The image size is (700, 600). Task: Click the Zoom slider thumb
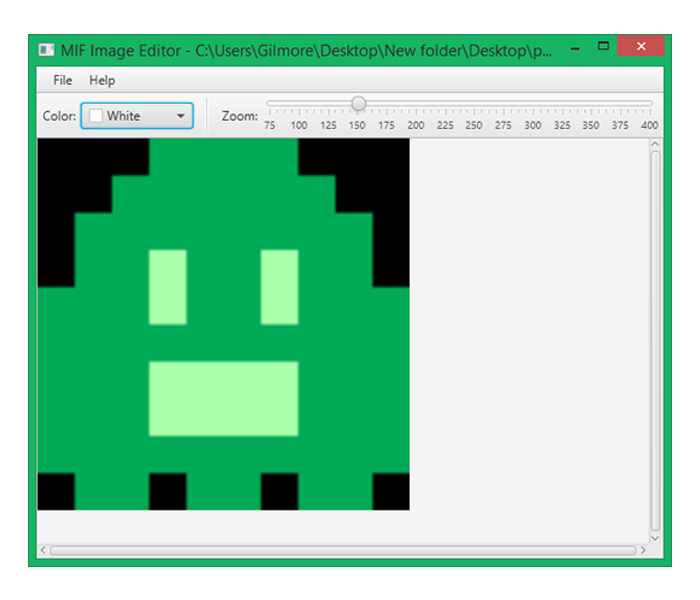point(358,103)
